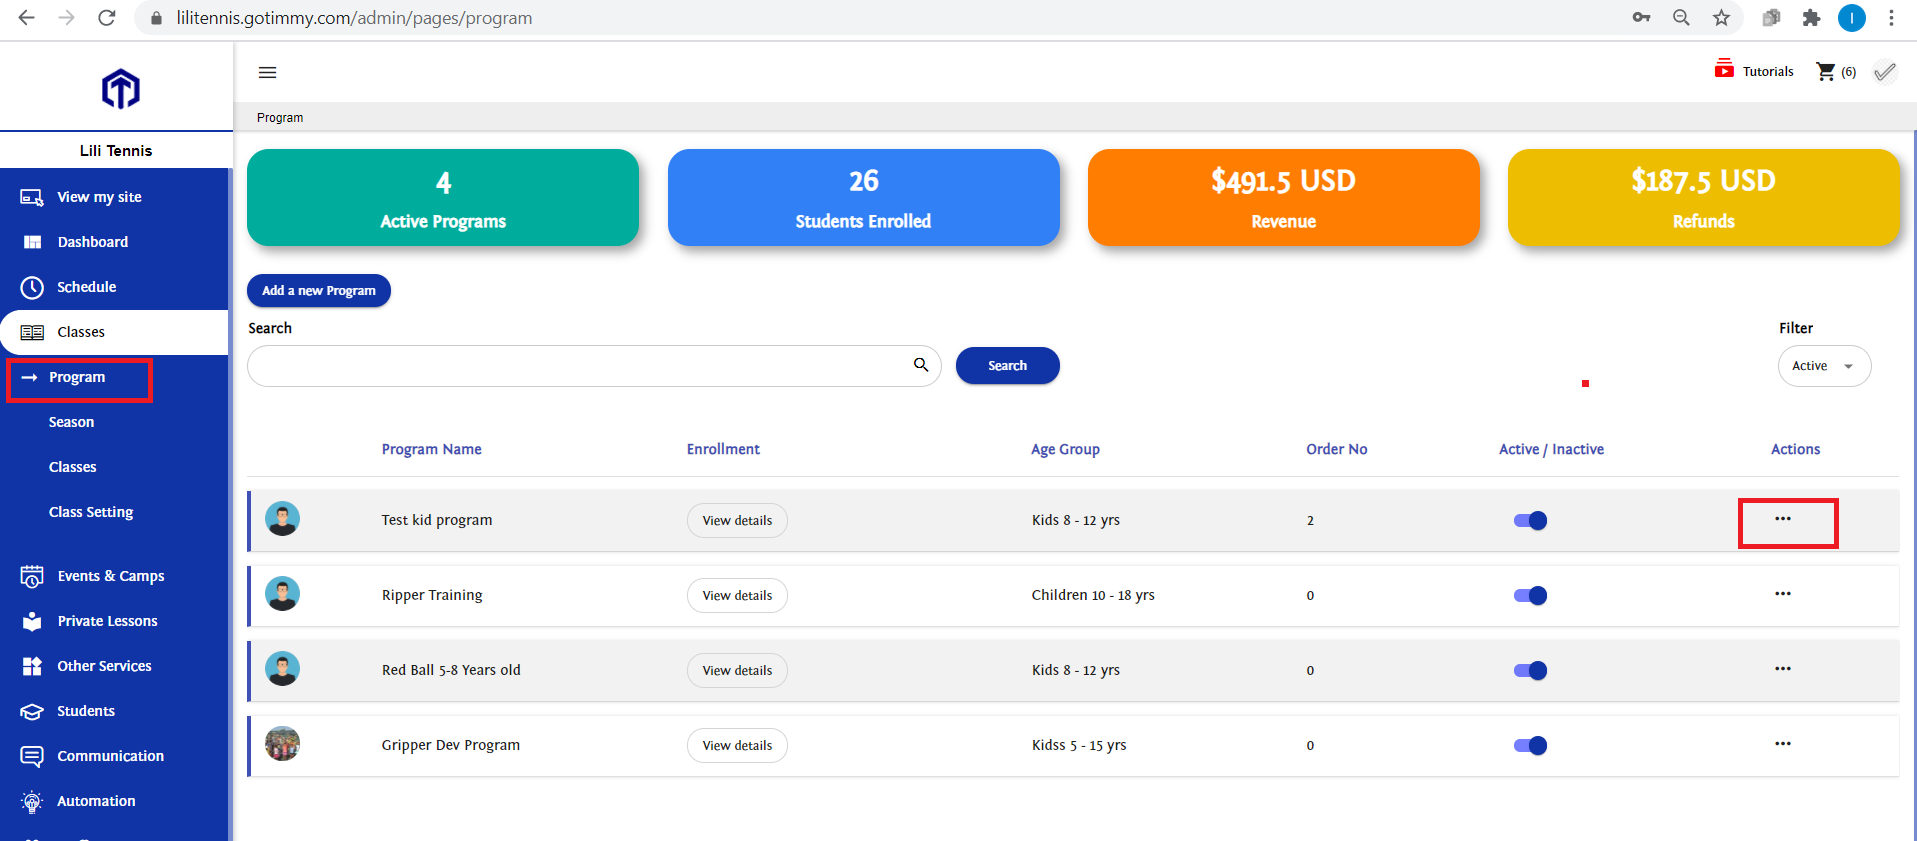This screenshot has height=841, width=1917.
Task: Click the checkmark icon in header
Action: [1885, 72]
